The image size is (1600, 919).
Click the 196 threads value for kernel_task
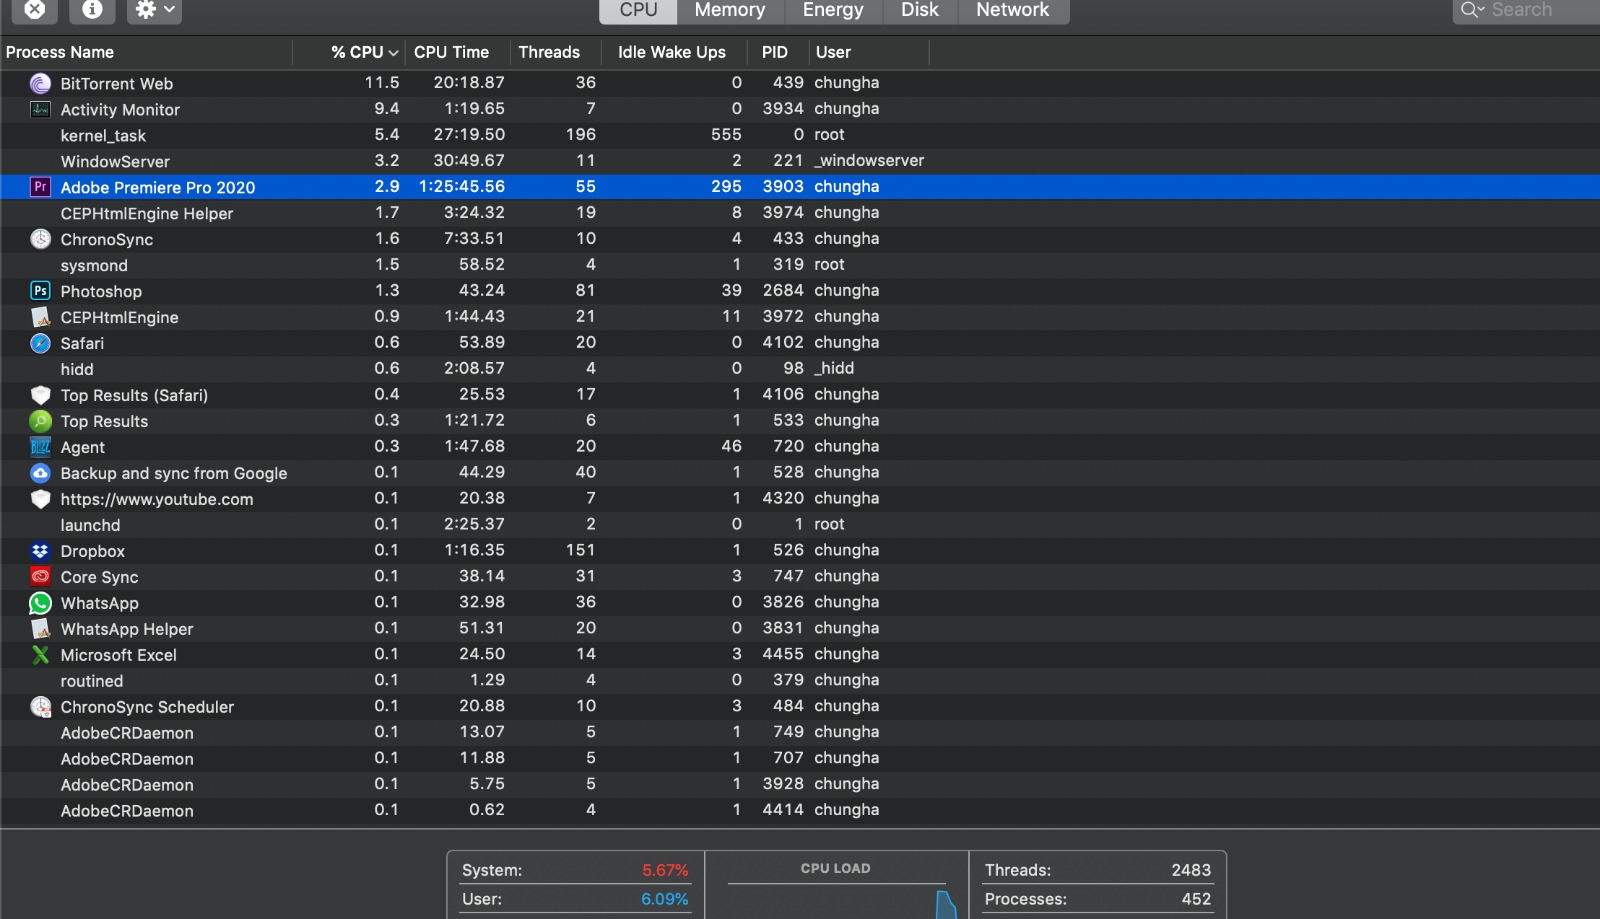[x=580, y=135]
